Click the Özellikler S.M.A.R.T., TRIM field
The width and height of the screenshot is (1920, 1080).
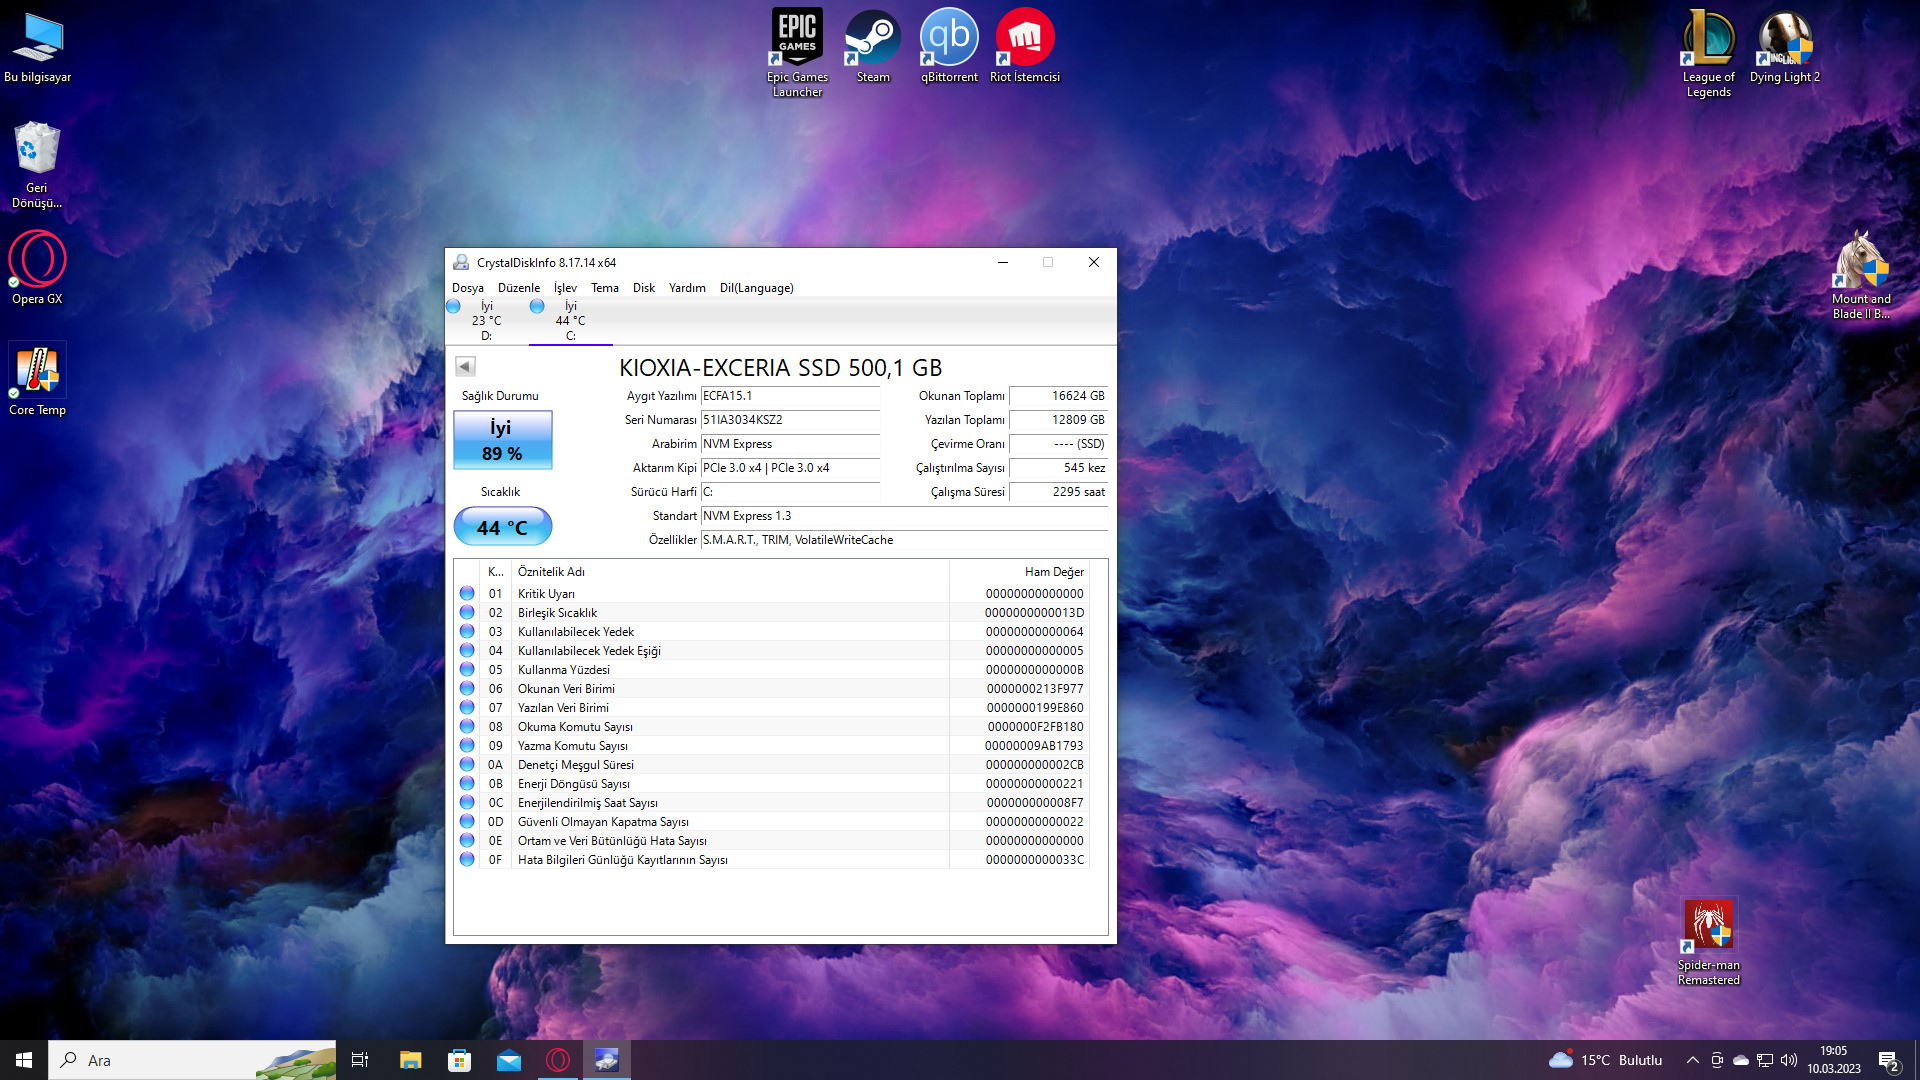(904, 540)
